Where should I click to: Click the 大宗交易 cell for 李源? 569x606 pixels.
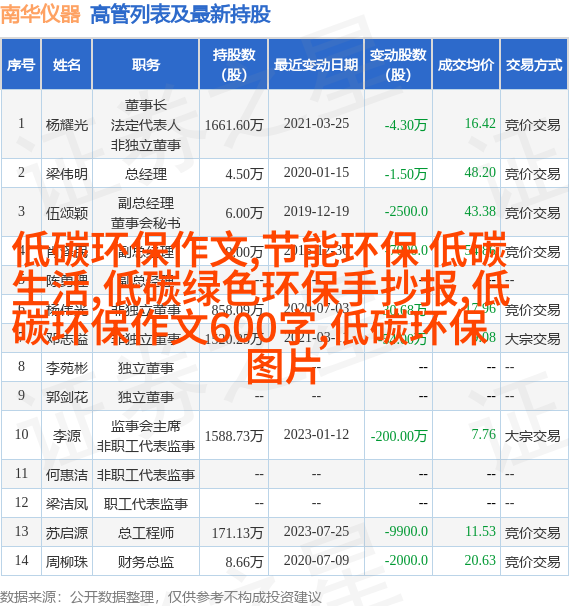coord(532,436)
